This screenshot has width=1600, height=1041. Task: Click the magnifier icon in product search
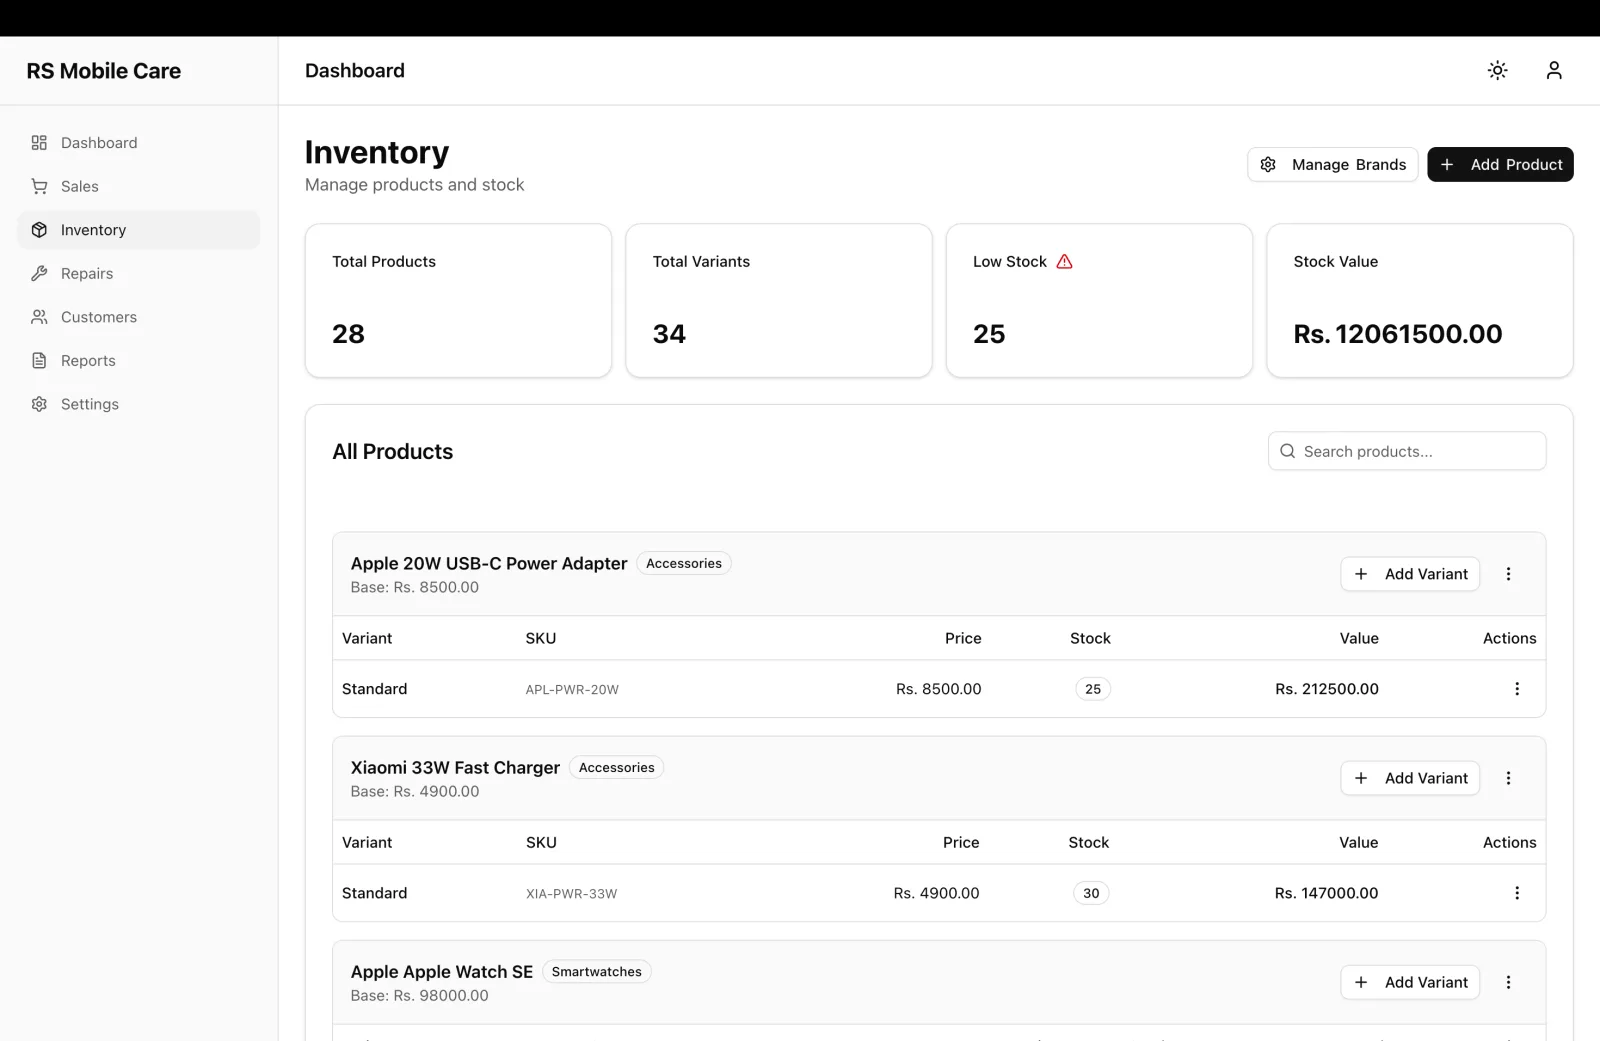point(1287,451)
